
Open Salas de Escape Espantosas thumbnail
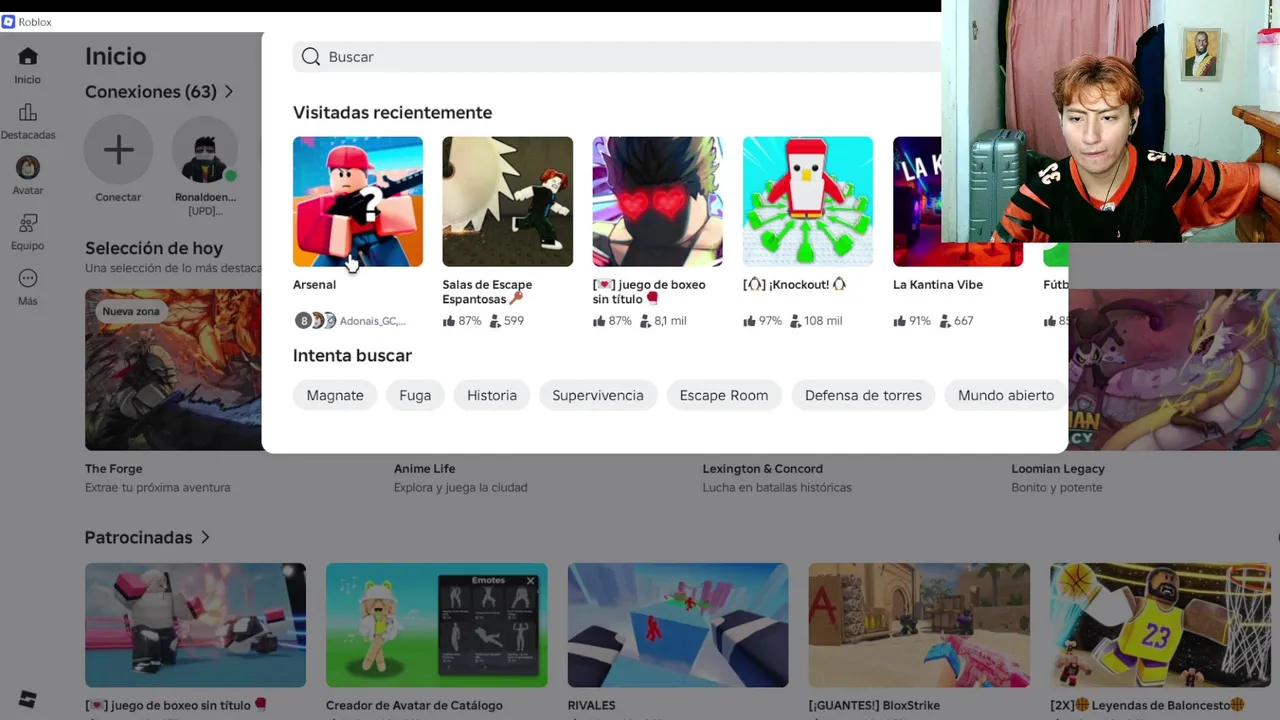pos(508,202)
